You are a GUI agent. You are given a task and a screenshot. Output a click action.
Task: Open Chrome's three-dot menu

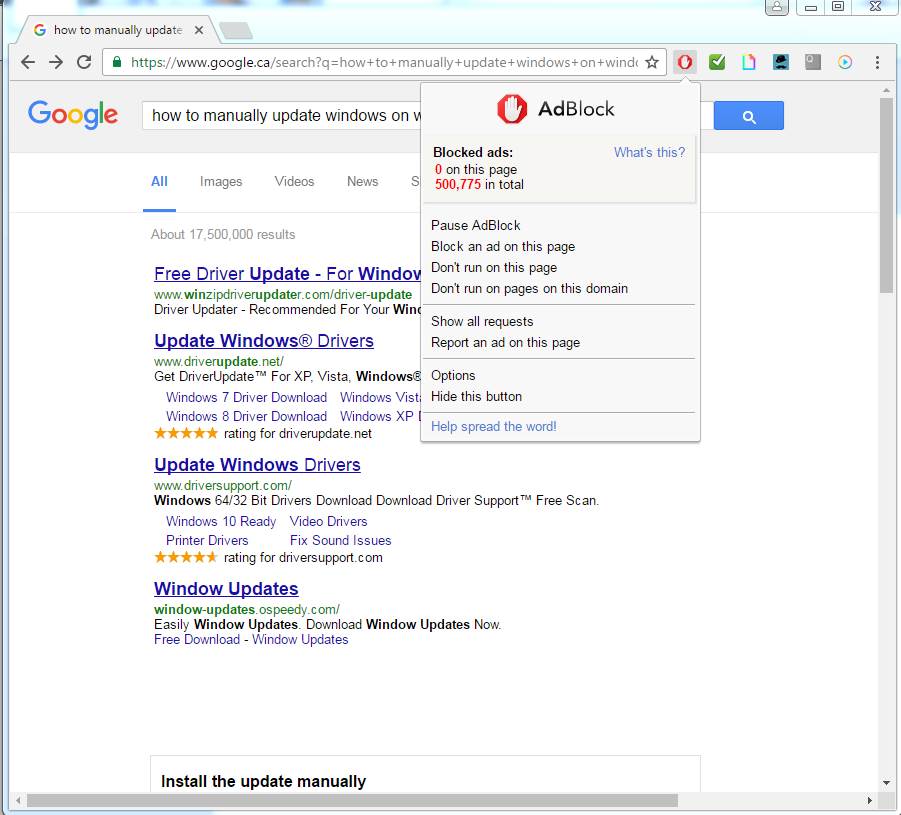(877, 62)
